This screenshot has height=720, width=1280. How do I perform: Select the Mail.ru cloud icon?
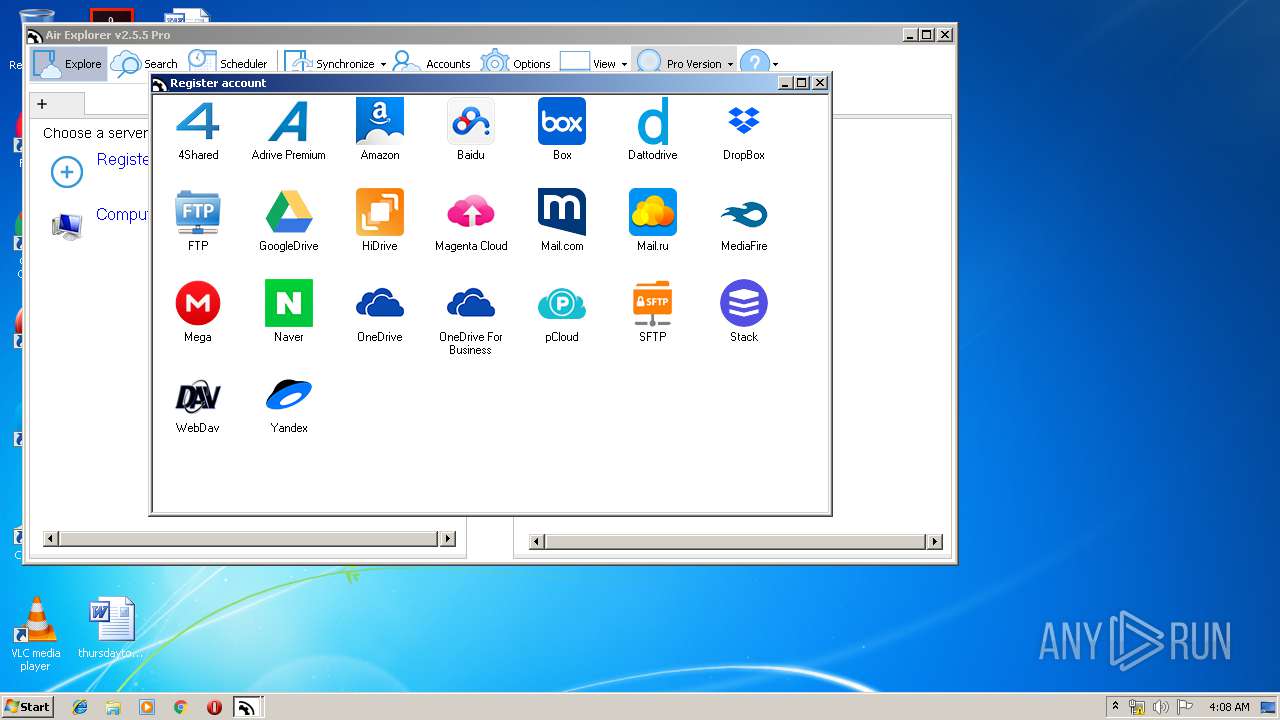[x=653, y=212]
